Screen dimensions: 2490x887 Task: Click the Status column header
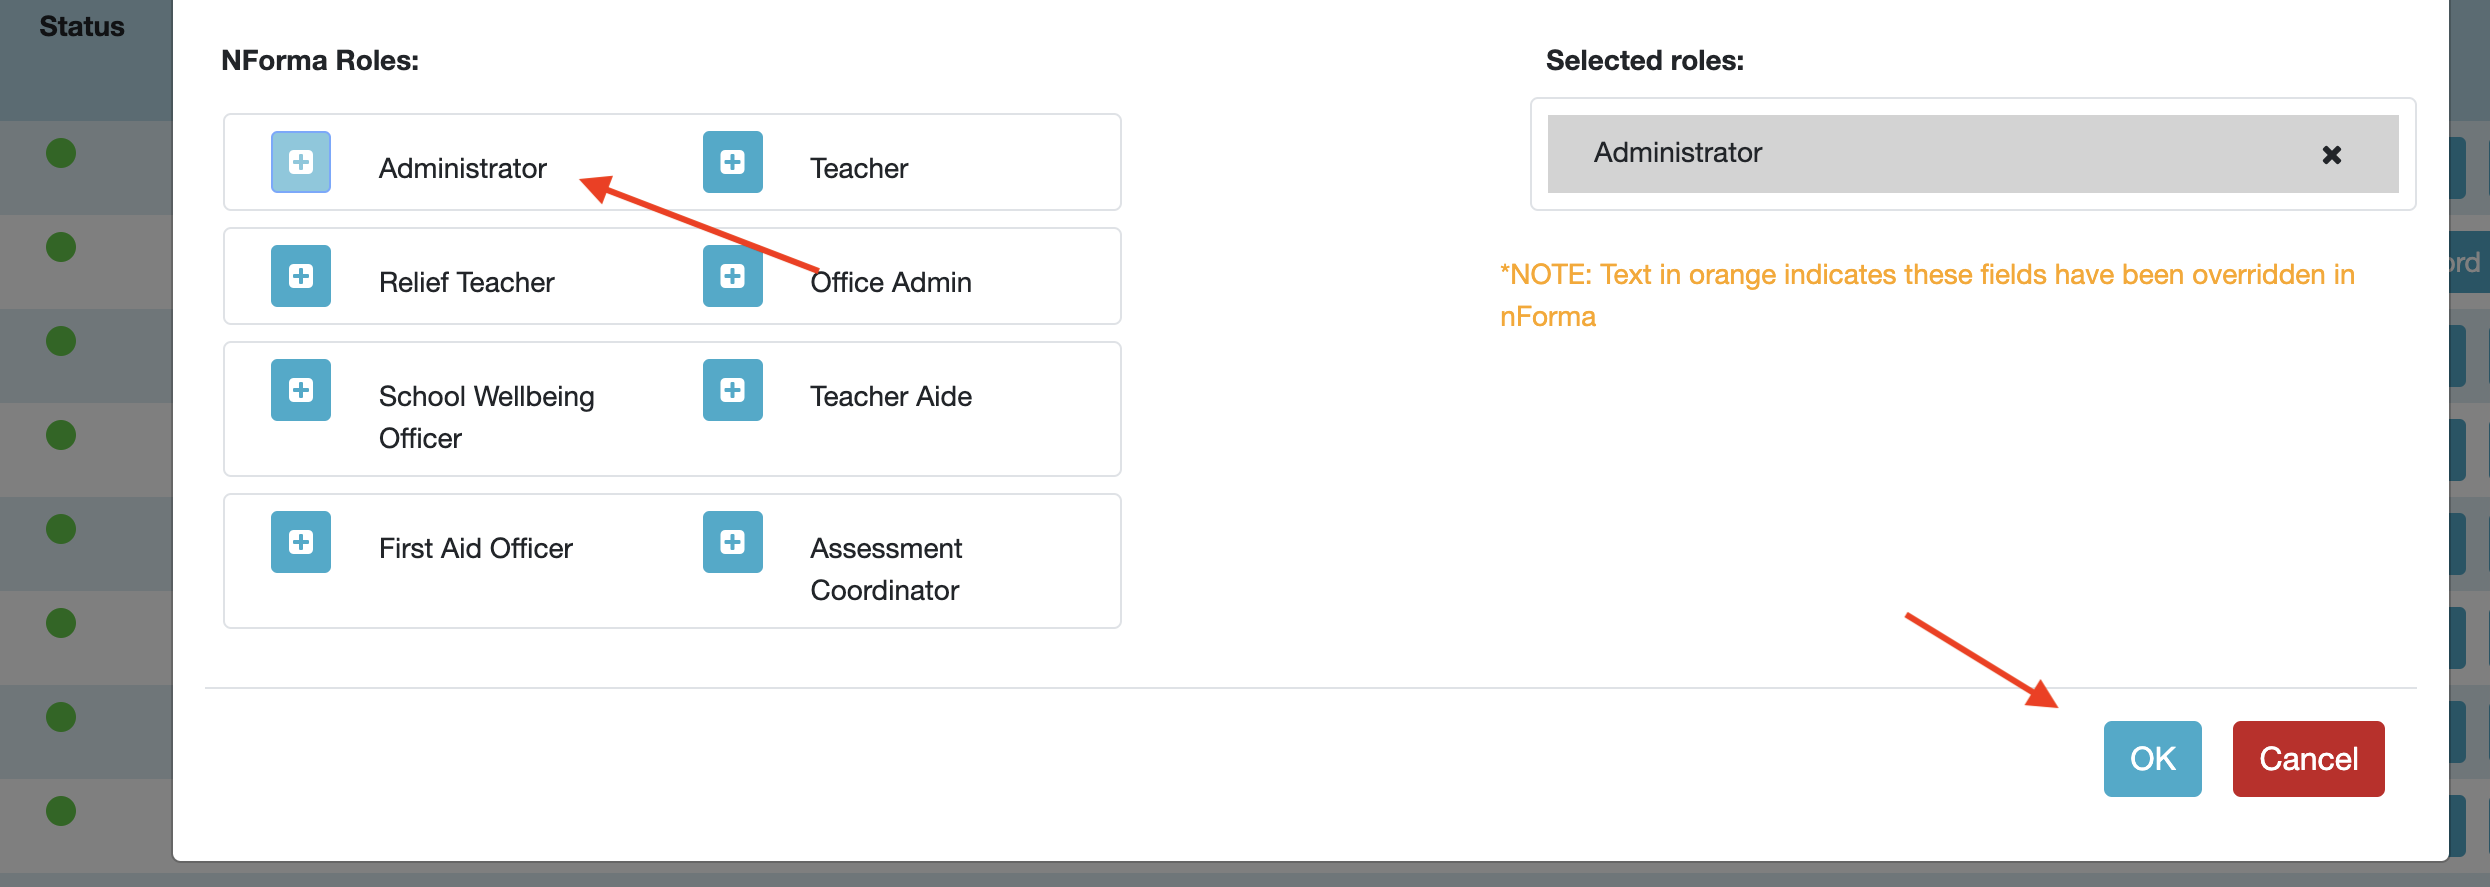(x=82, y=27)
